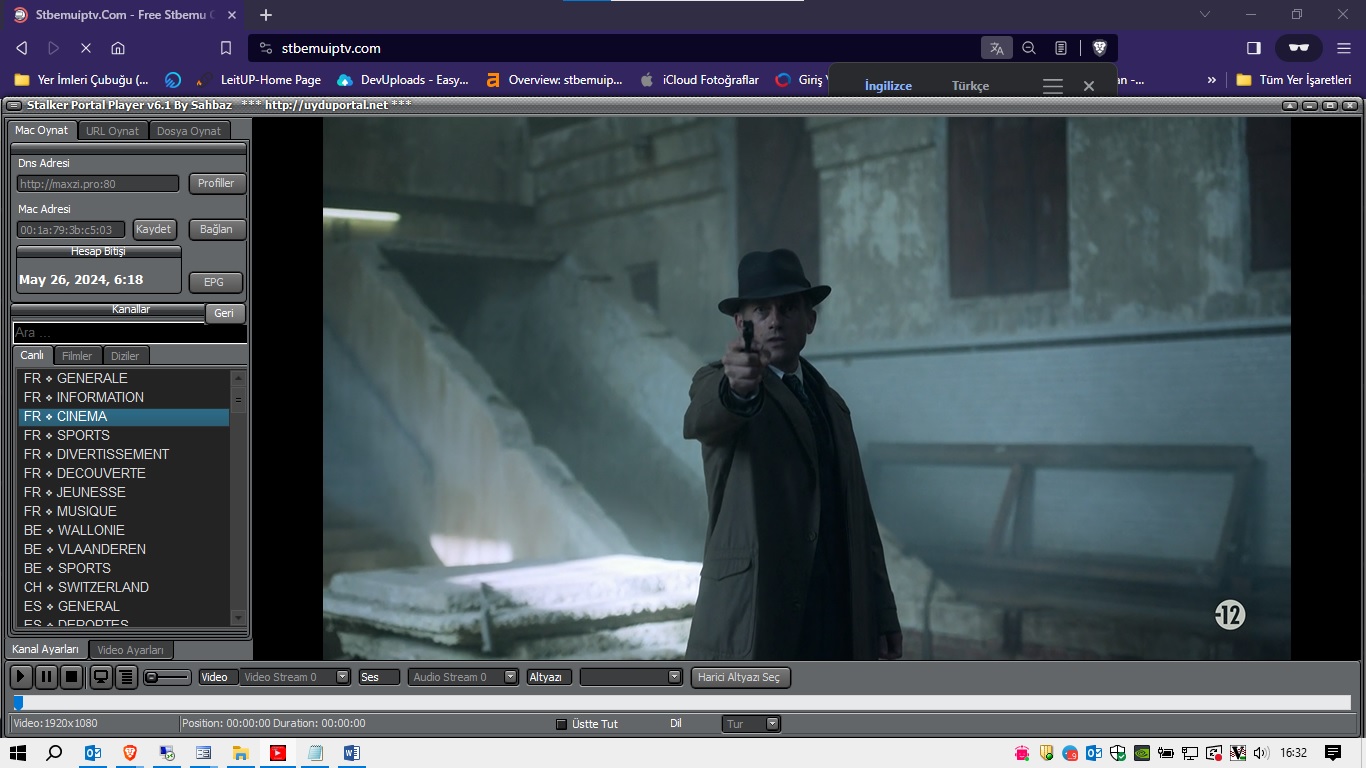Select CH SWITZERLAND category

pos(124,587)
